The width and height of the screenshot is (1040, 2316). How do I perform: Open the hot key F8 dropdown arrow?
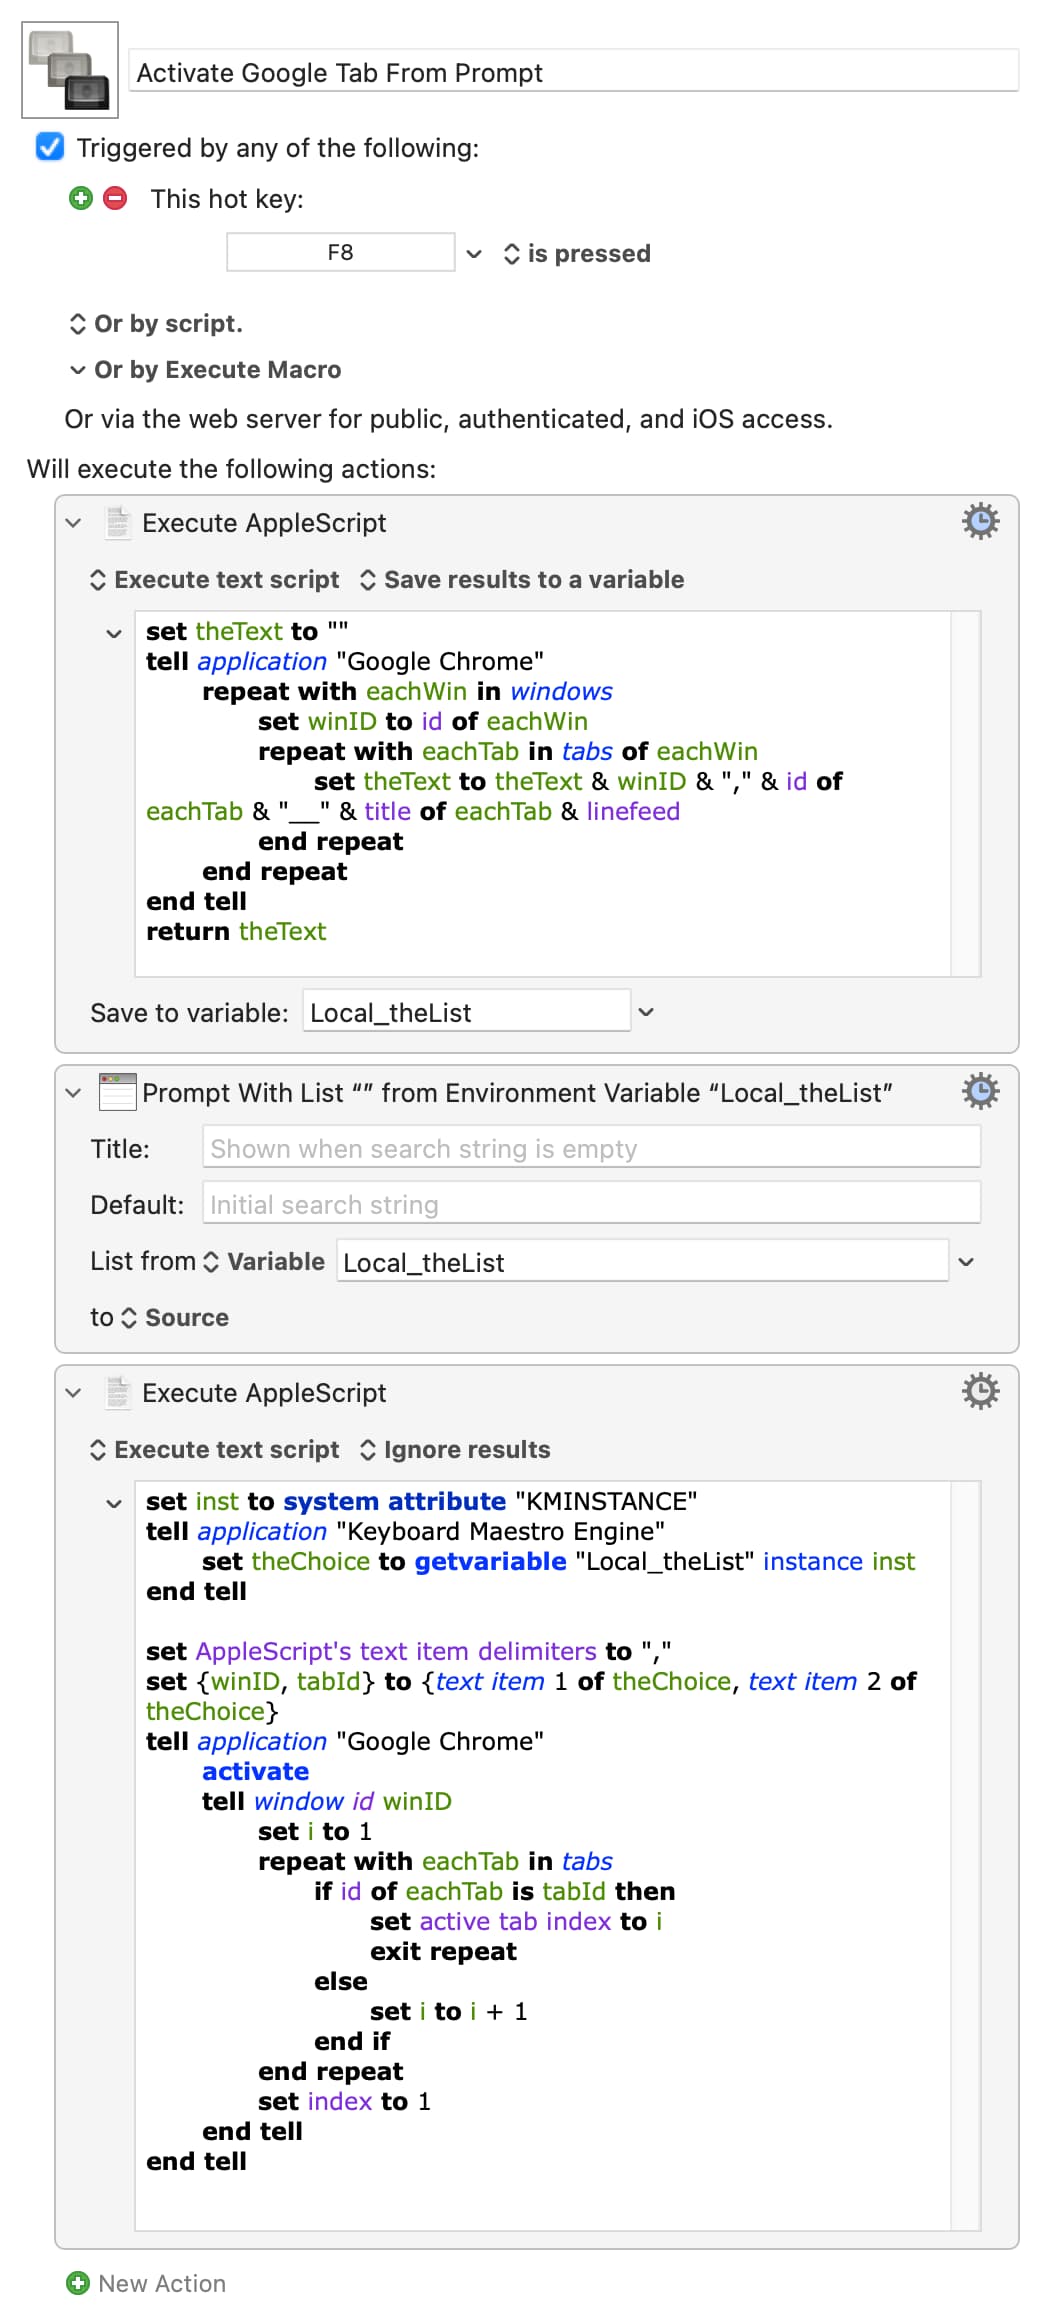coord(474,254)
